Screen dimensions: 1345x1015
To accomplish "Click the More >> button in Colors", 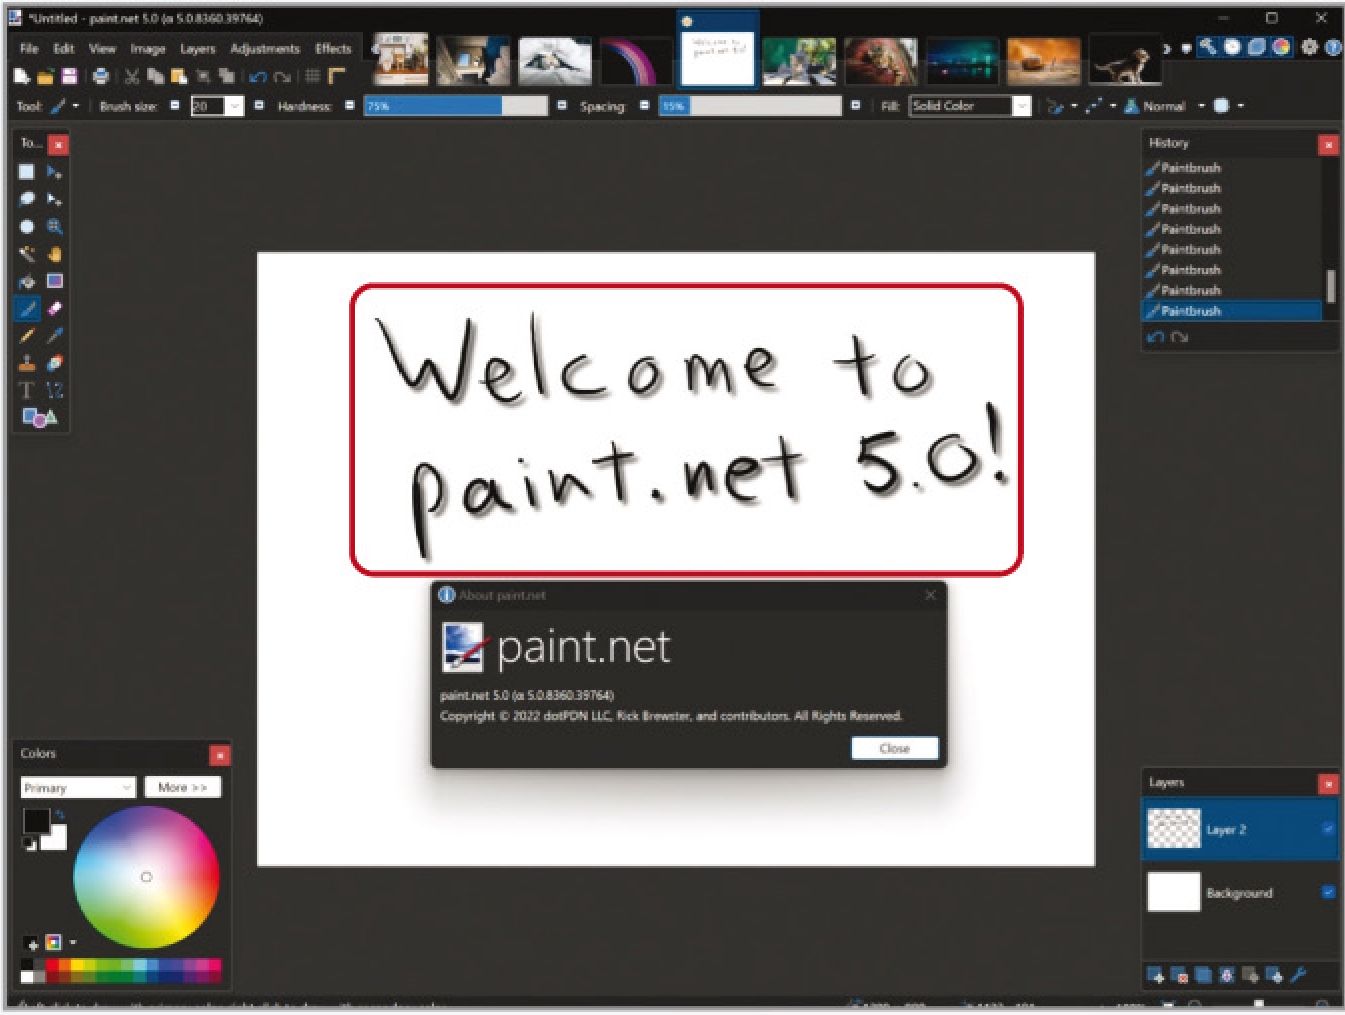I will [182, 788].
